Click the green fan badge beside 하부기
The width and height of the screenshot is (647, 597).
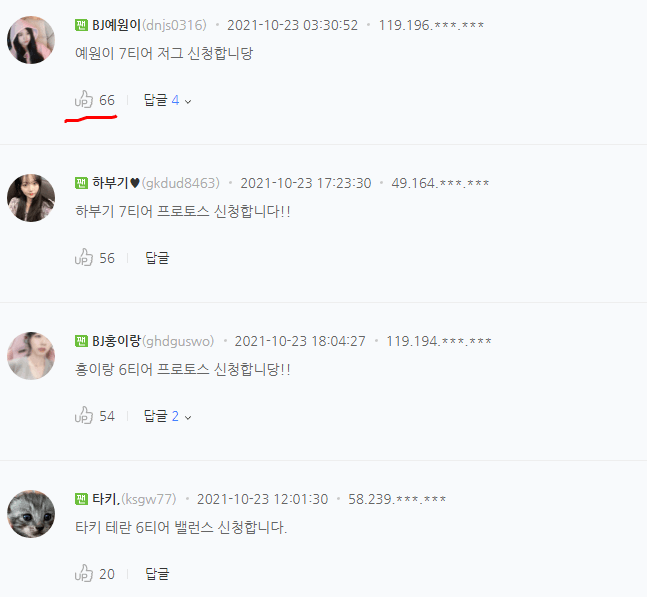click(81, 183)
